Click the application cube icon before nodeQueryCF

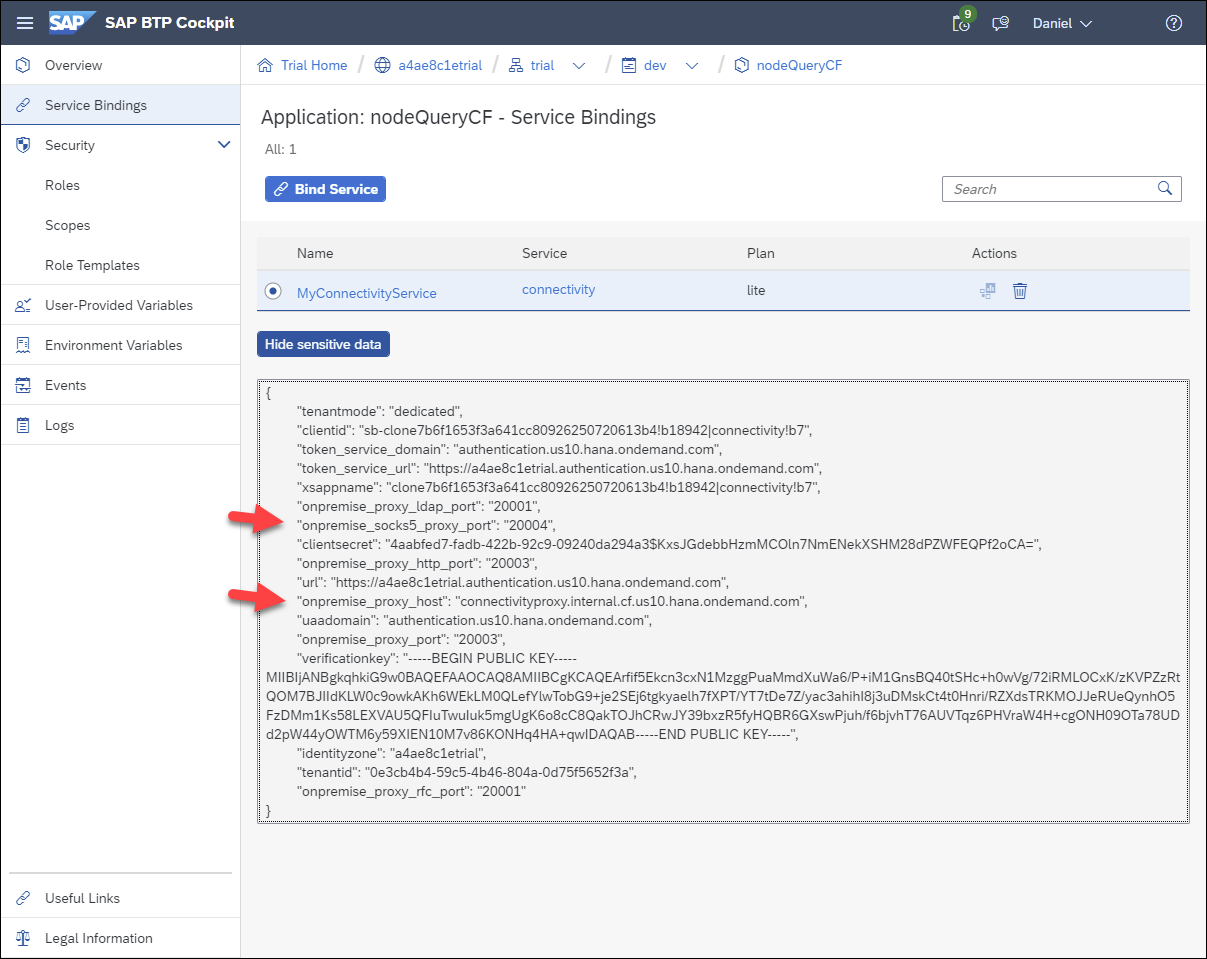click(x=741, y=65)
